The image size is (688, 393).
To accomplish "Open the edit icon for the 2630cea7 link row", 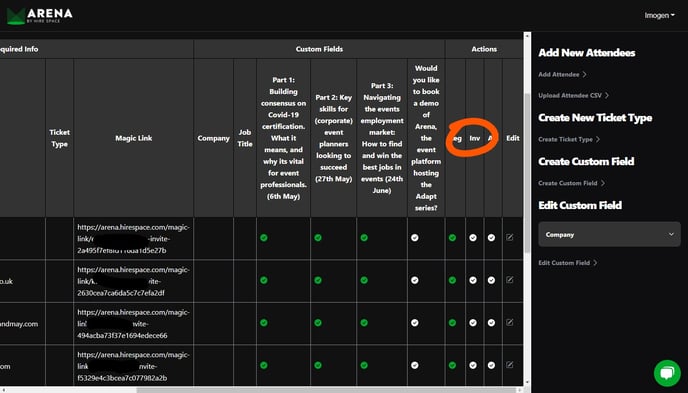I will [509, 280].
